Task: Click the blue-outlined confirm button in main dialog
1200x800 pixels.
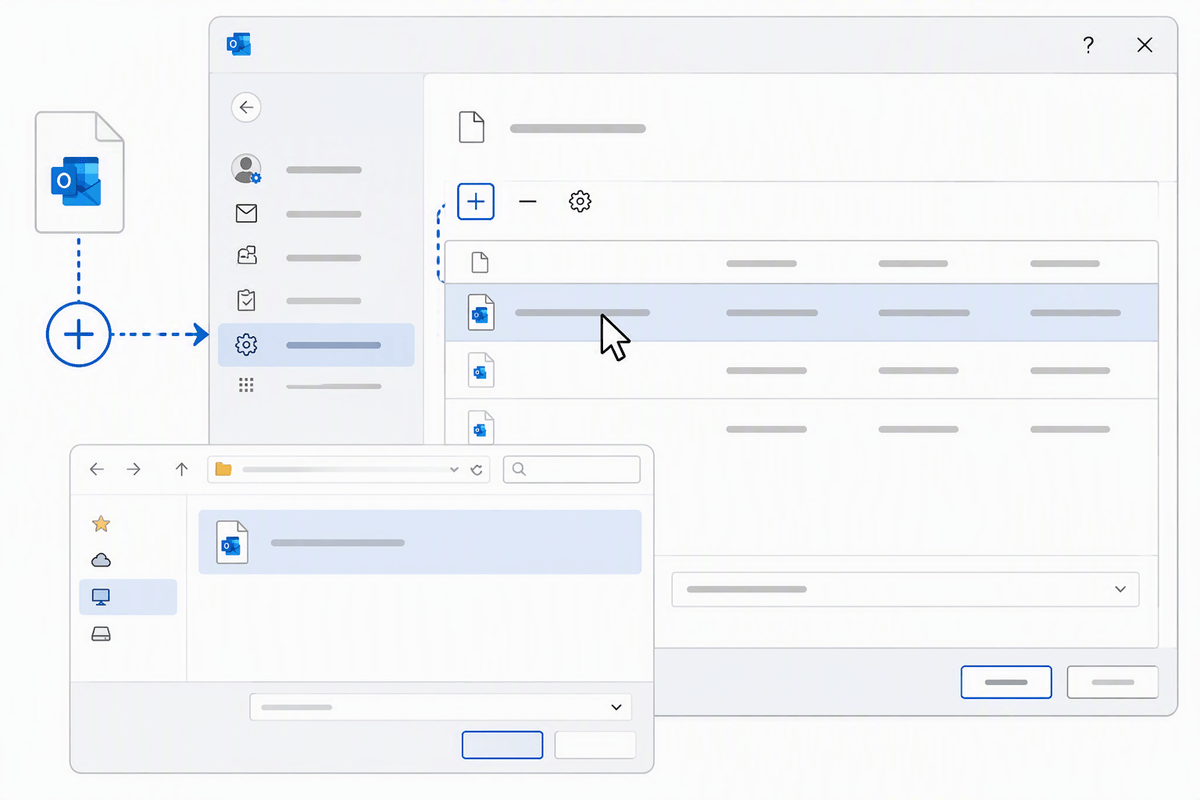Action: [1006, 682]
